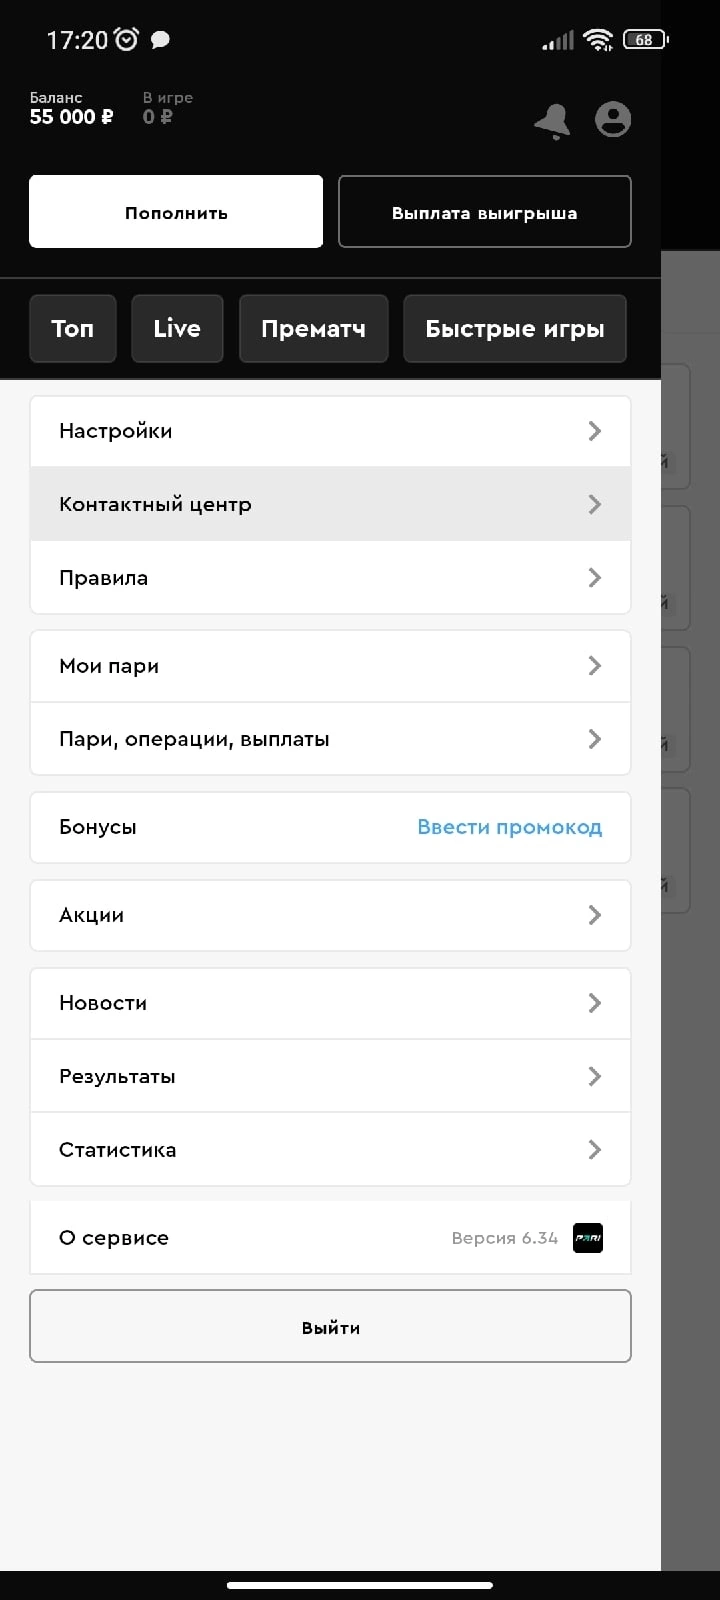The height and width of the screenshot is (1600, 720).
Task: Log out with the Выйти button
Action: tap(330, 1327)
